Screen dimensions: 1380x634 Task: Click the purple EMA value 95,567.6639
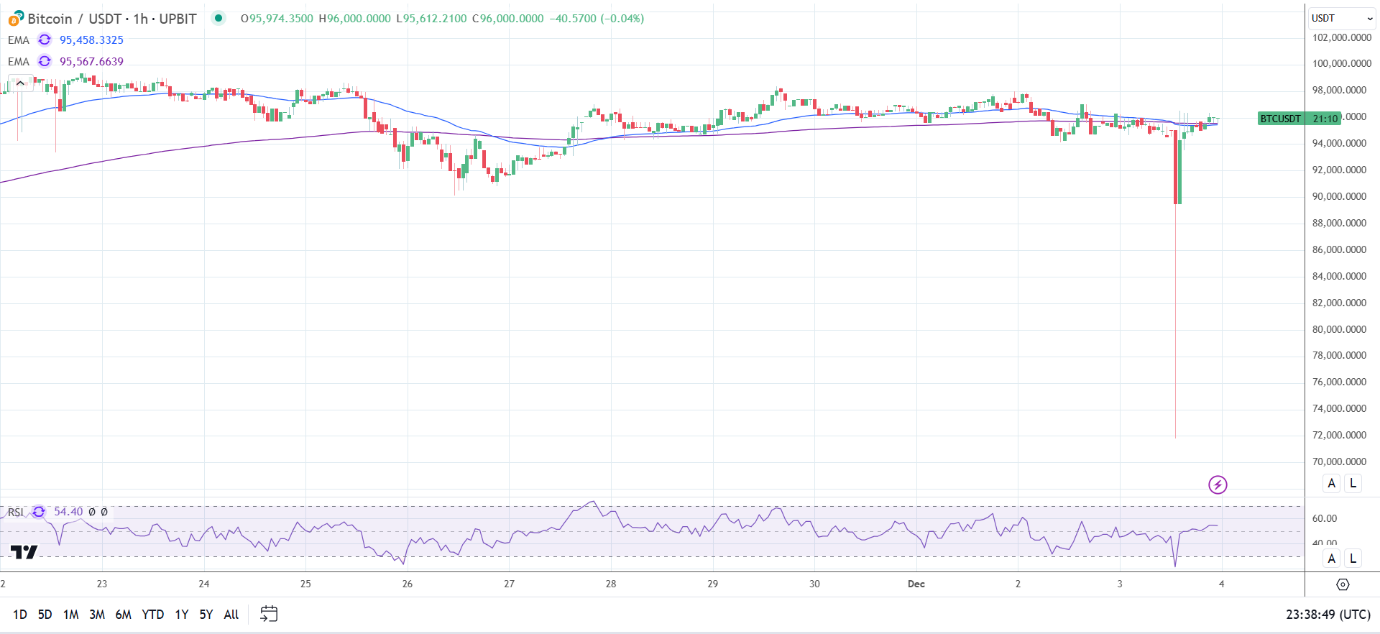tap(92, 62)
